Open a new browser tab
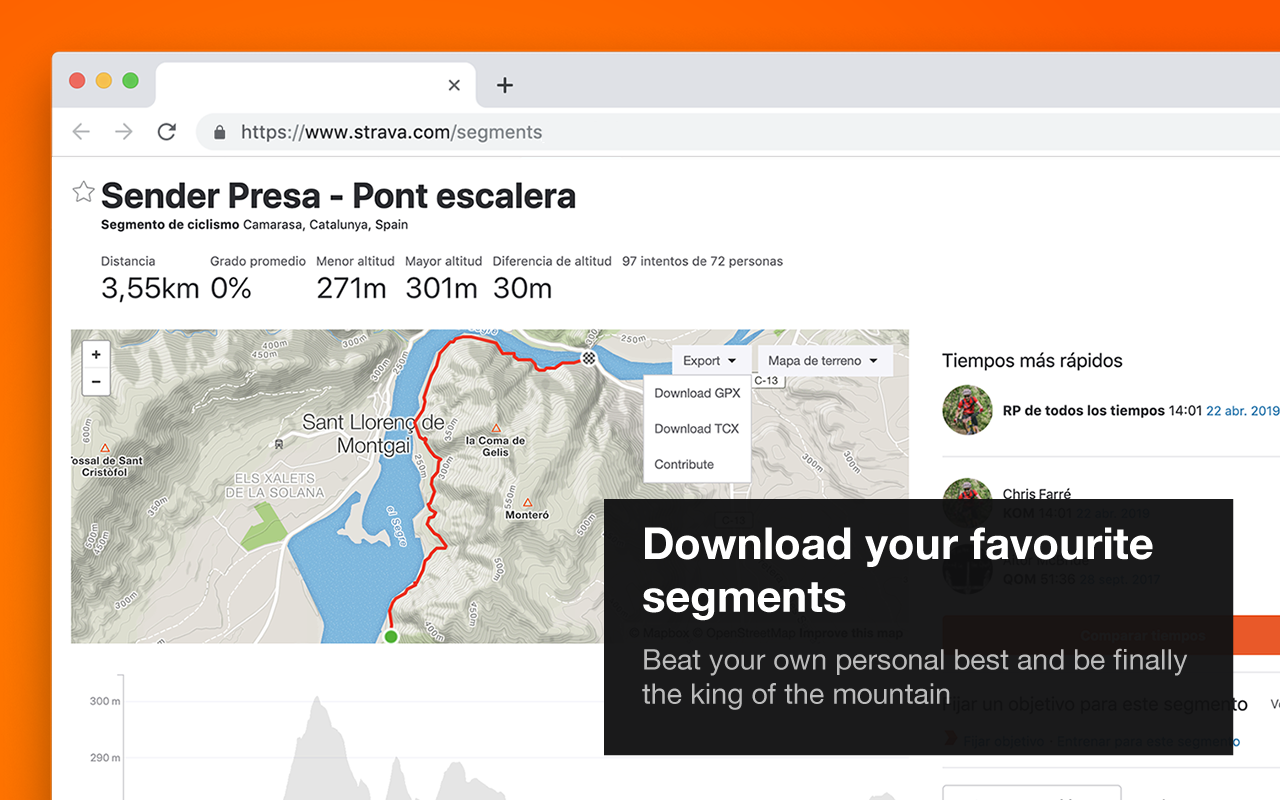1280x800 pixels. [x=505, y=85]
